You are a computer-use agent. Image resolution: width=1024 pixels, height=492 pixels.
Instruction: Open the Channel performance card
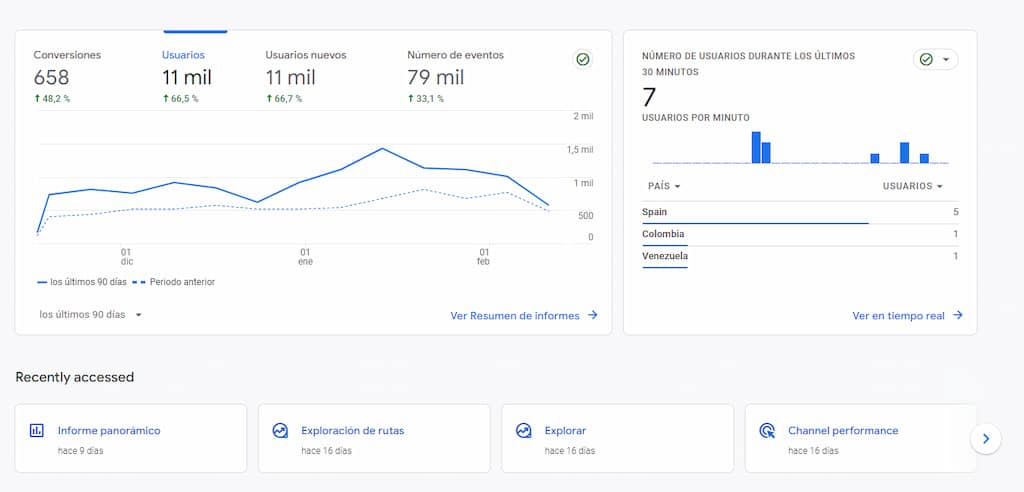(861, 438)
